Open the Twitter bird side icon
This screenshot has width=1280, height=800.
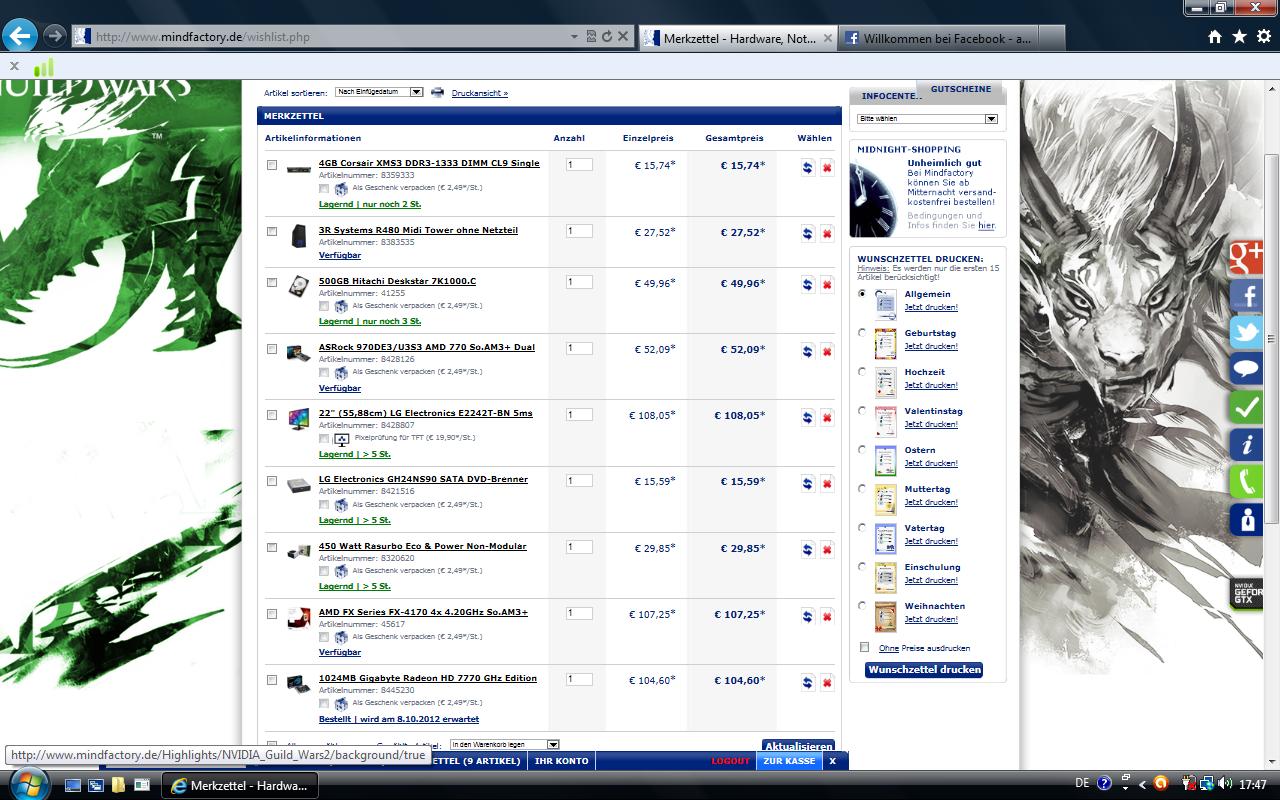pos(1246,333)
